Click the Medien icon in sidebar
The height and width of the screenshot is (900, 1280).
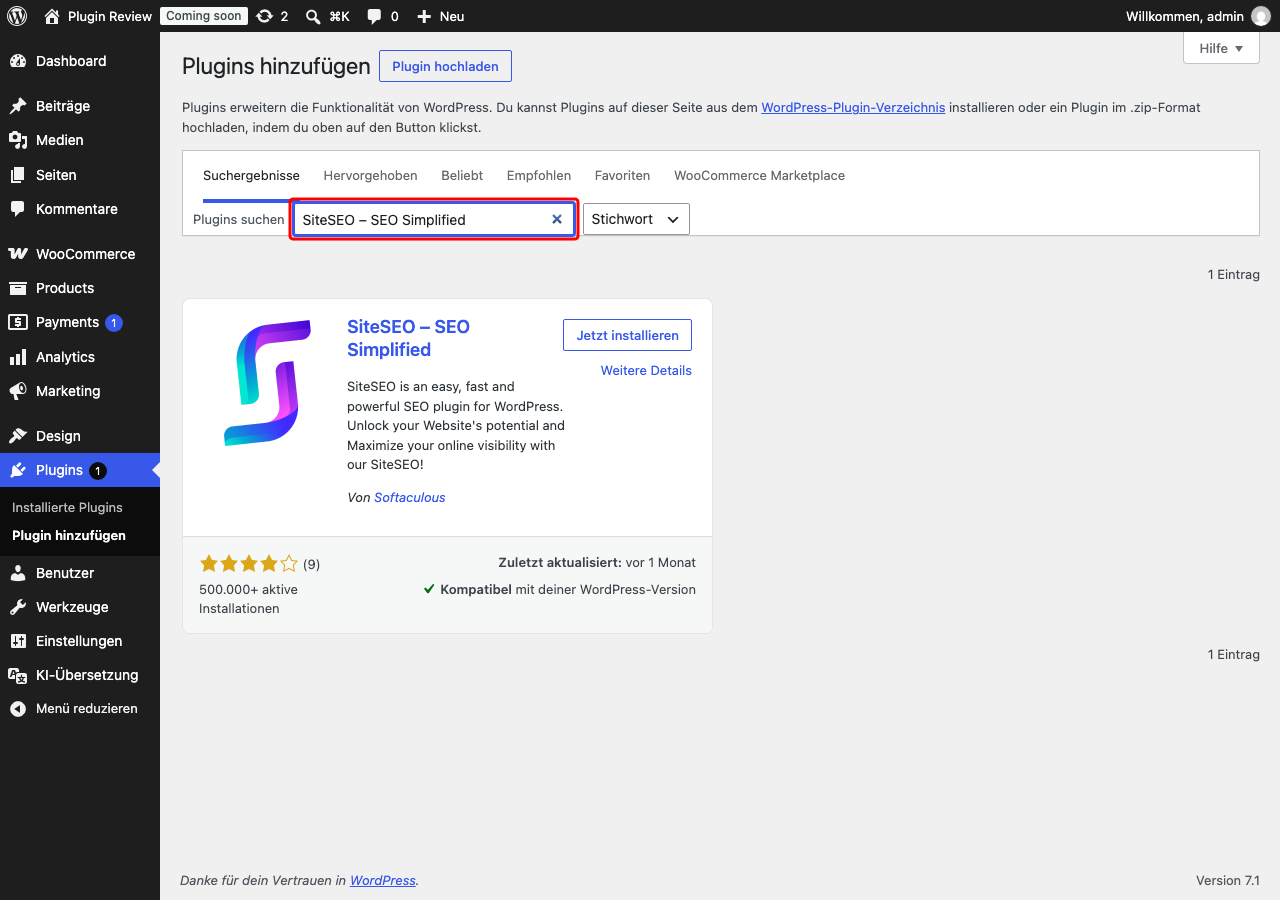click(x=18, y=140)
